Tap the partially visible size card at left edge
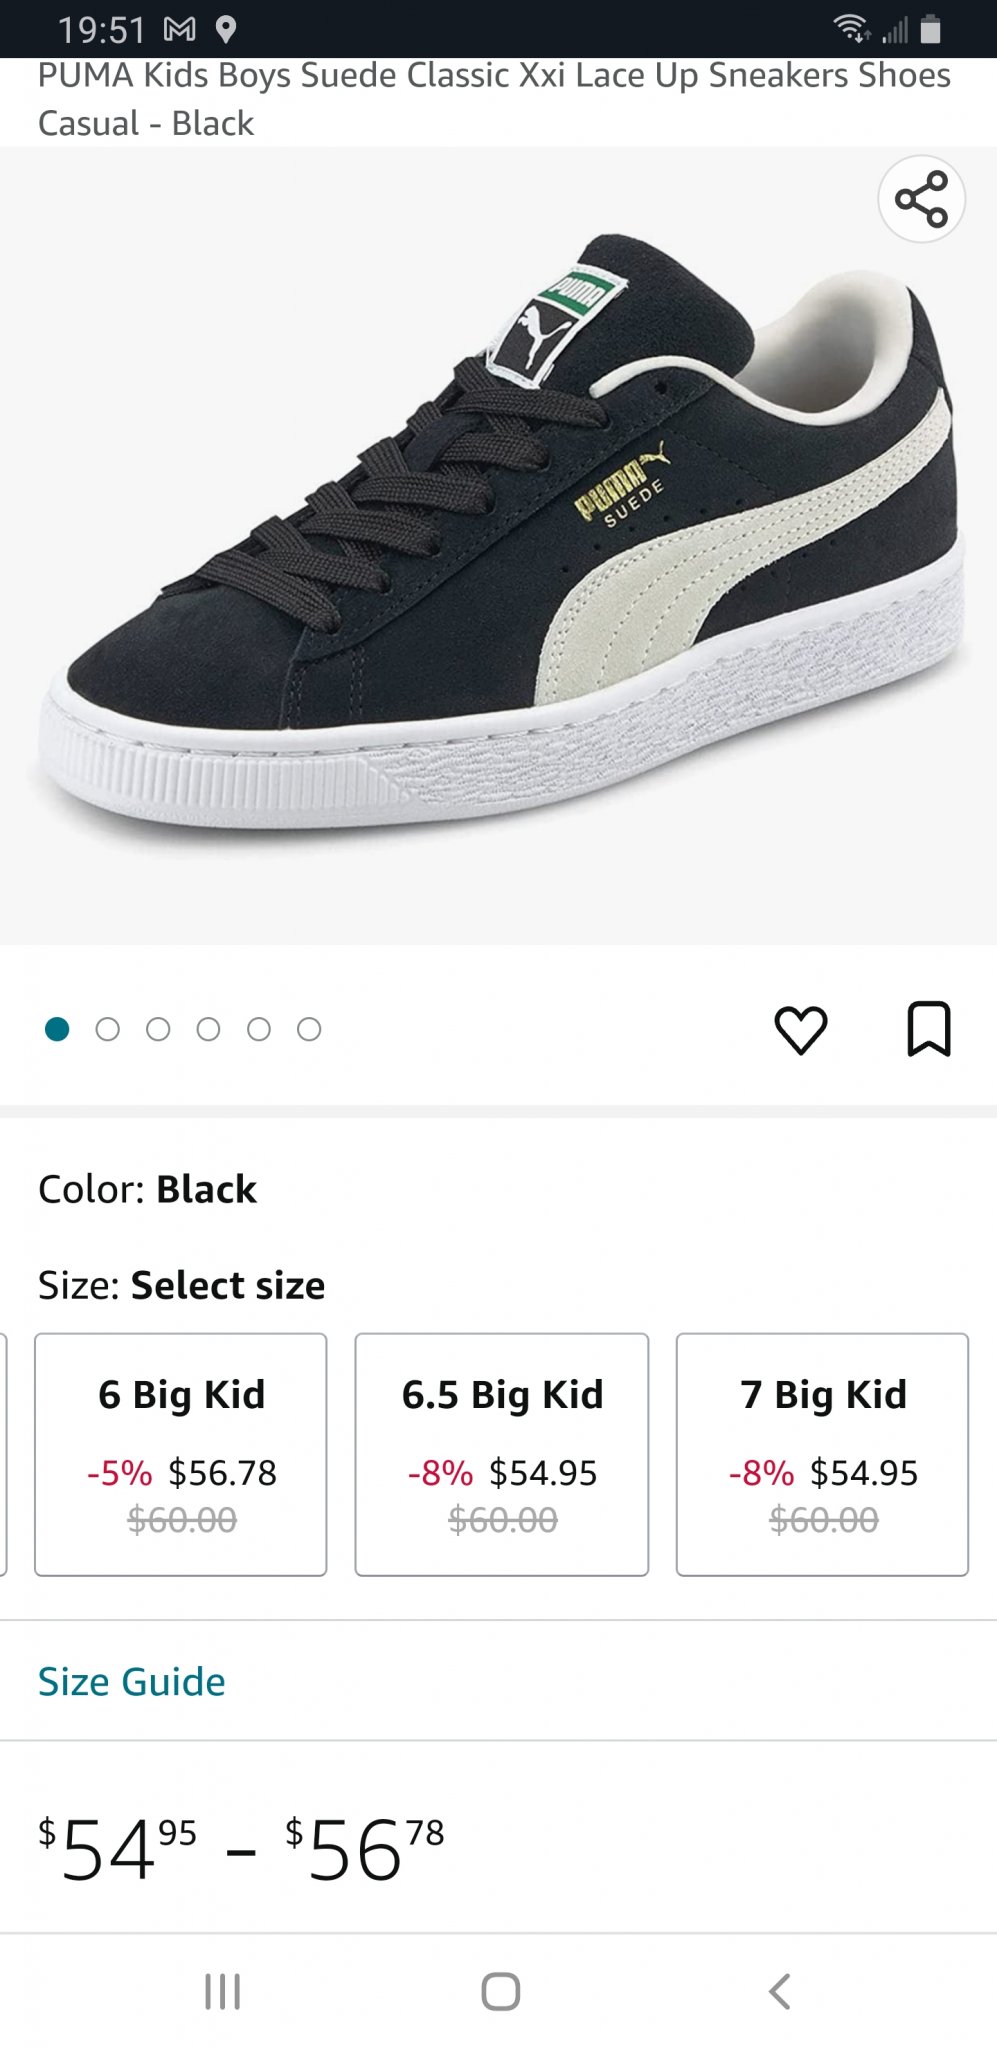Viewport: 997px width, 2048px height. [4, 1454]
